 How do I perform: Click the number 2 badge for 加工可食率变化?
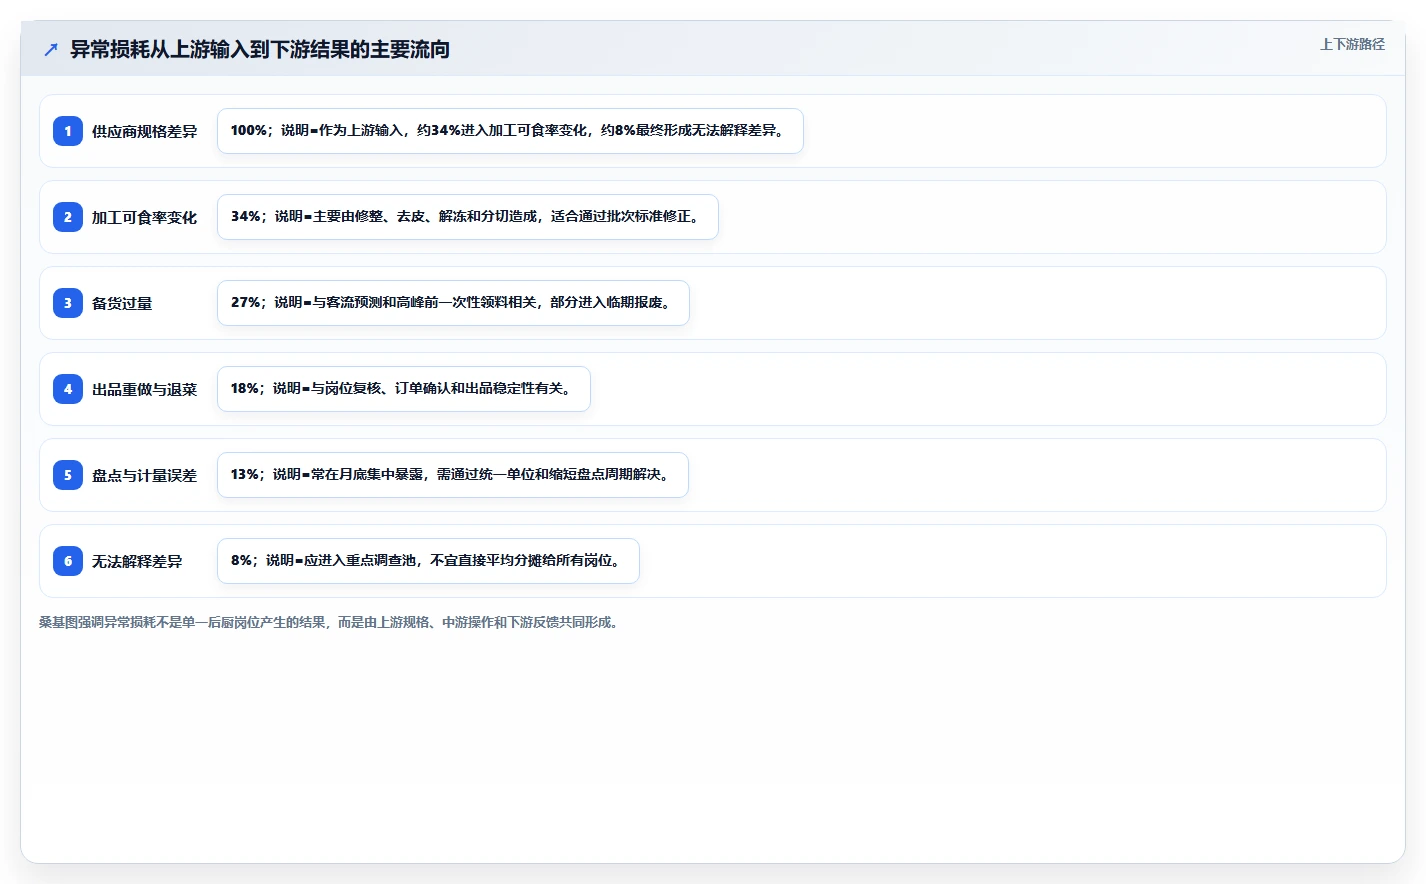coord(68,217)
